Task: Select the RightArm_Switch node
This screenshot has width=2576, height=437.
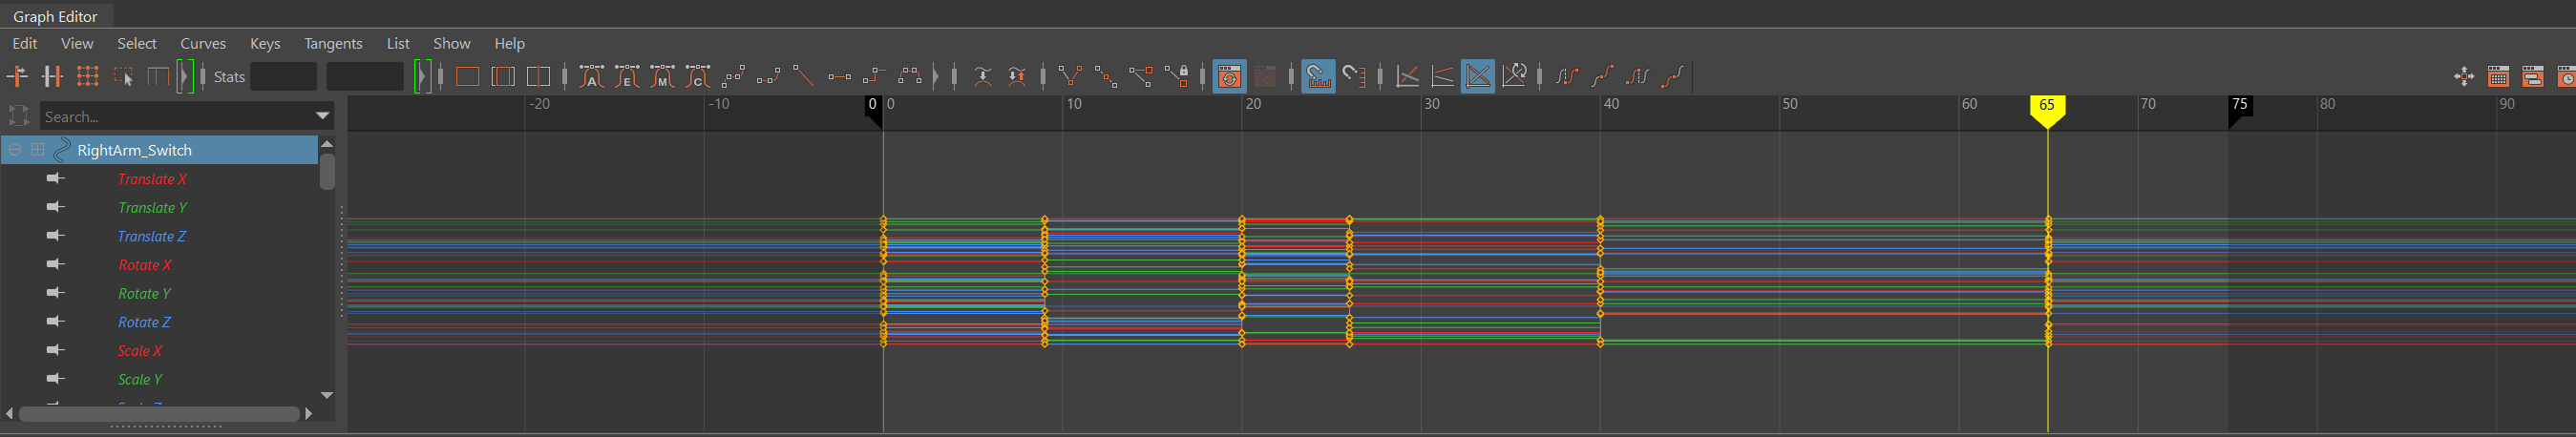Action: pyautogui.click(x=159, y=150)
